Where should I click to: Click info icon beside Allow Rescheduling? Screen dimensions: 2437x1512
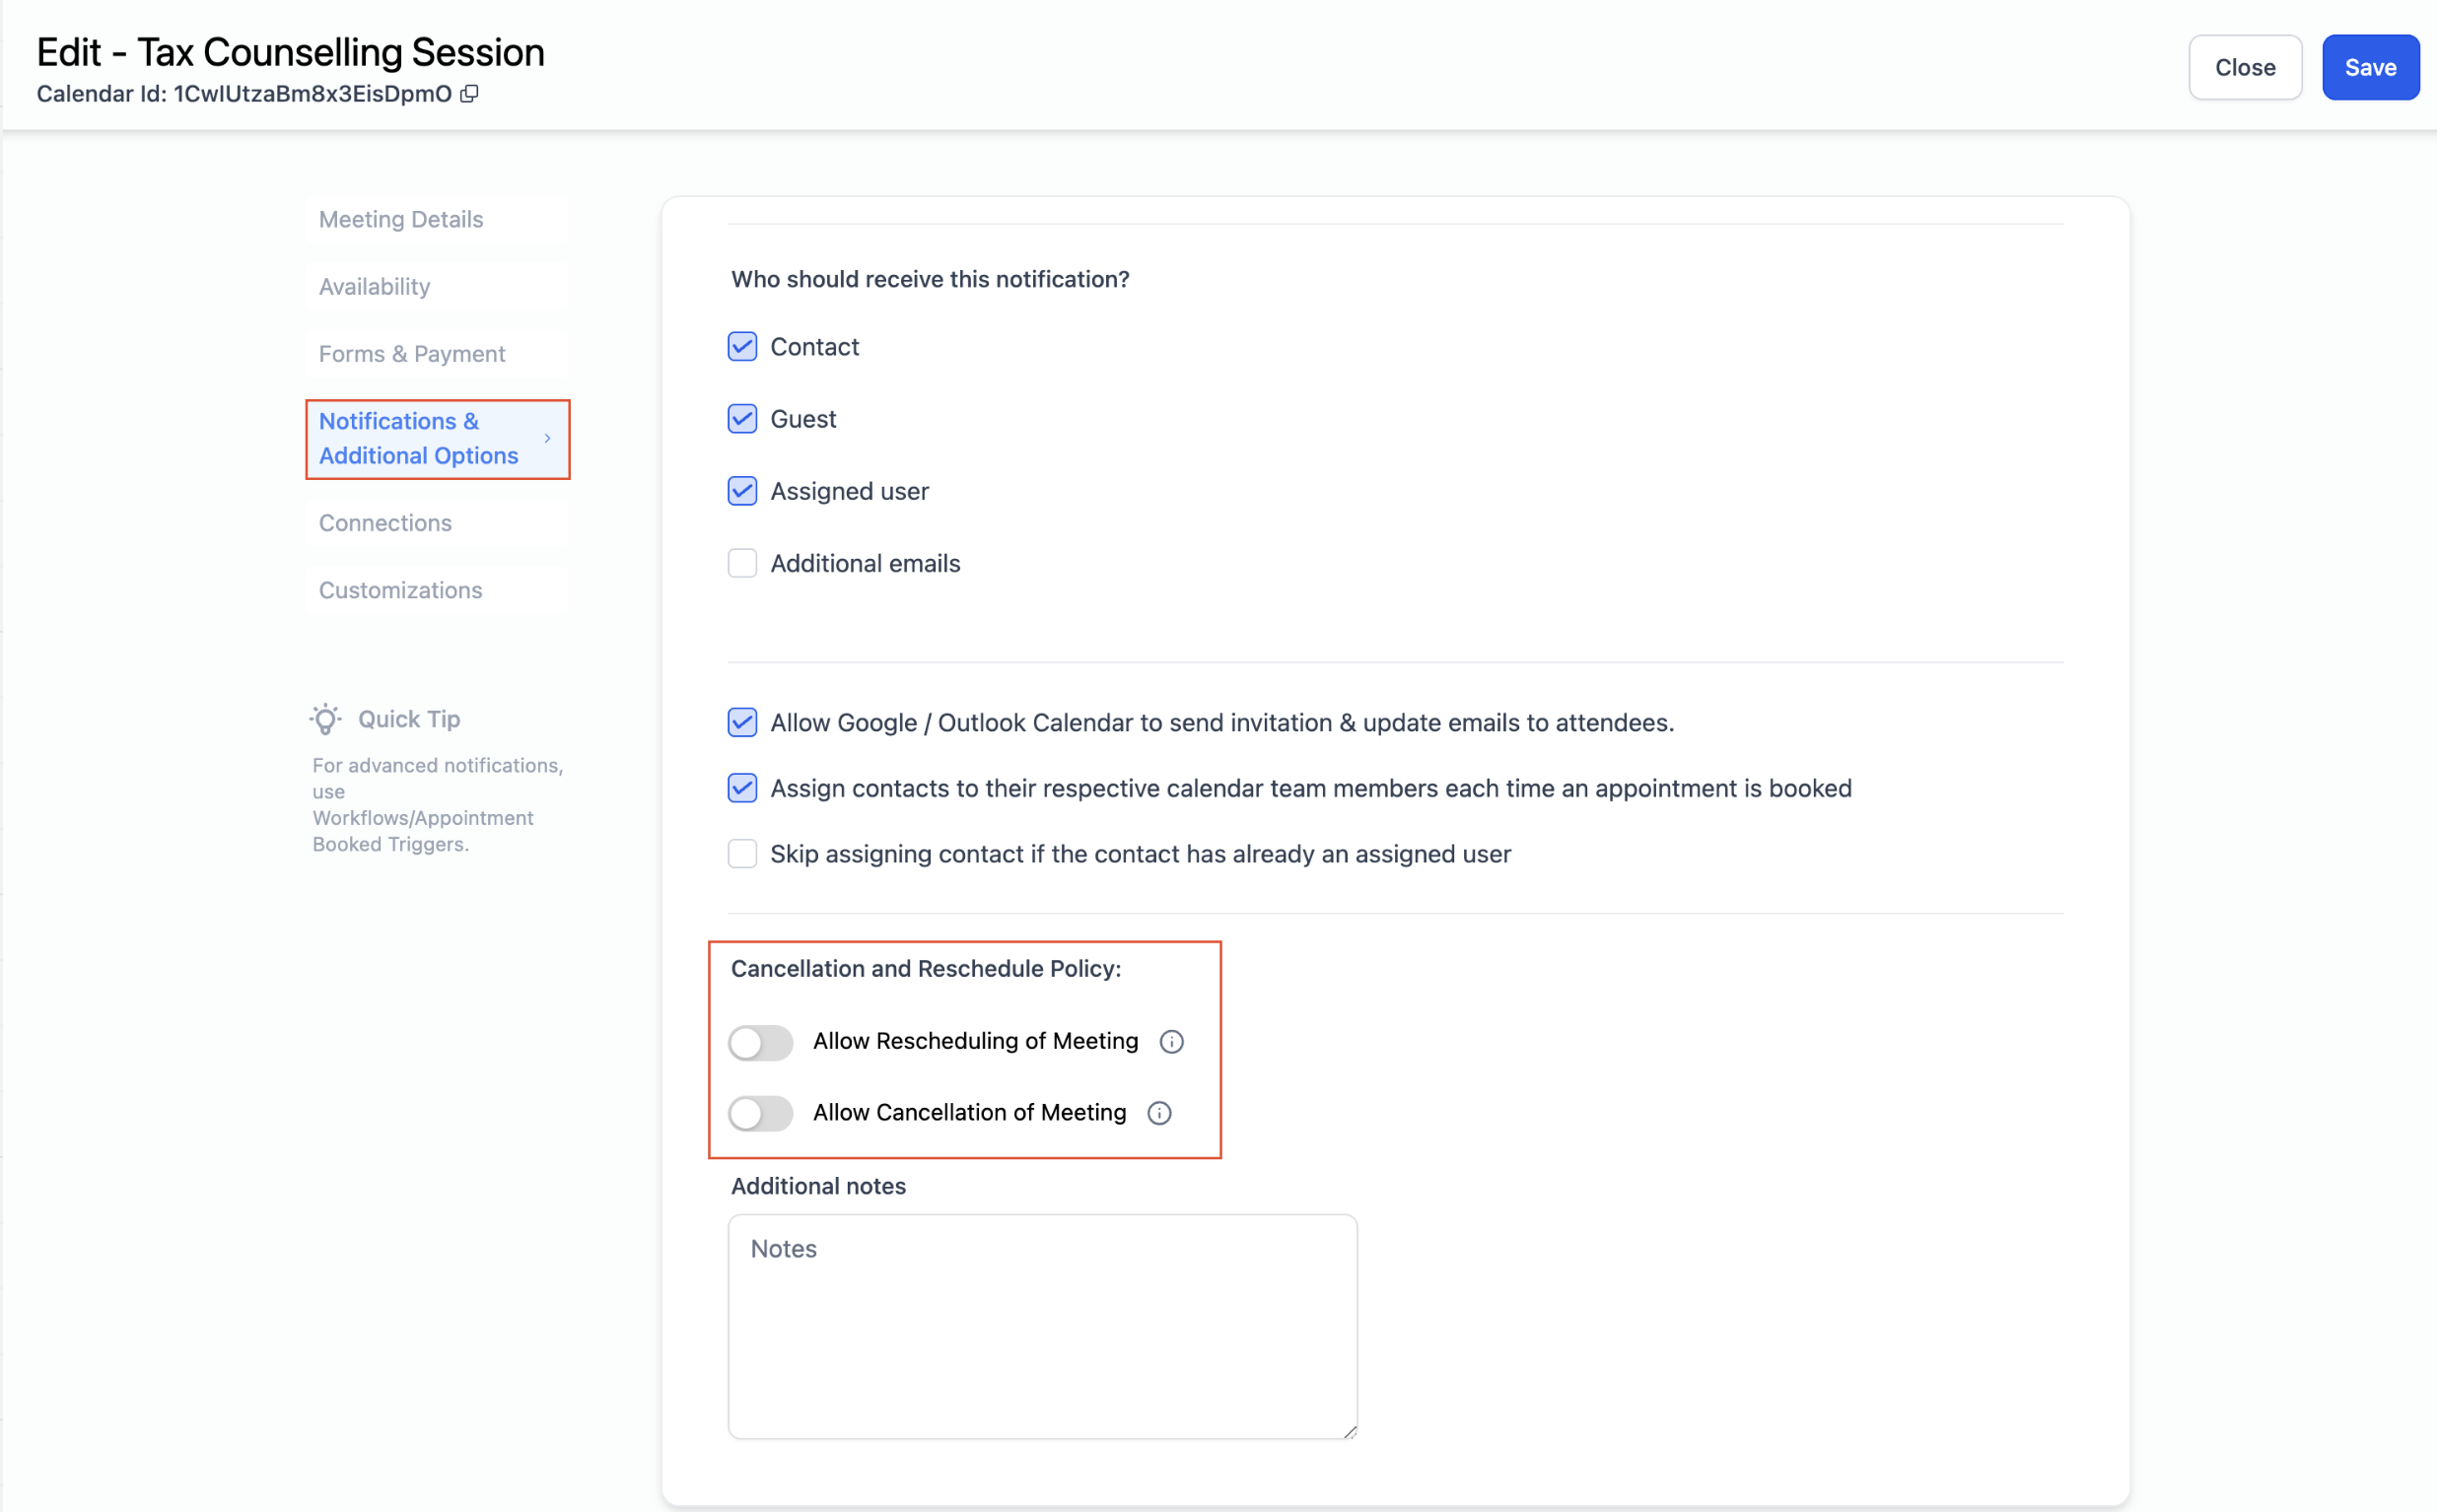tap(1171, 1042)
